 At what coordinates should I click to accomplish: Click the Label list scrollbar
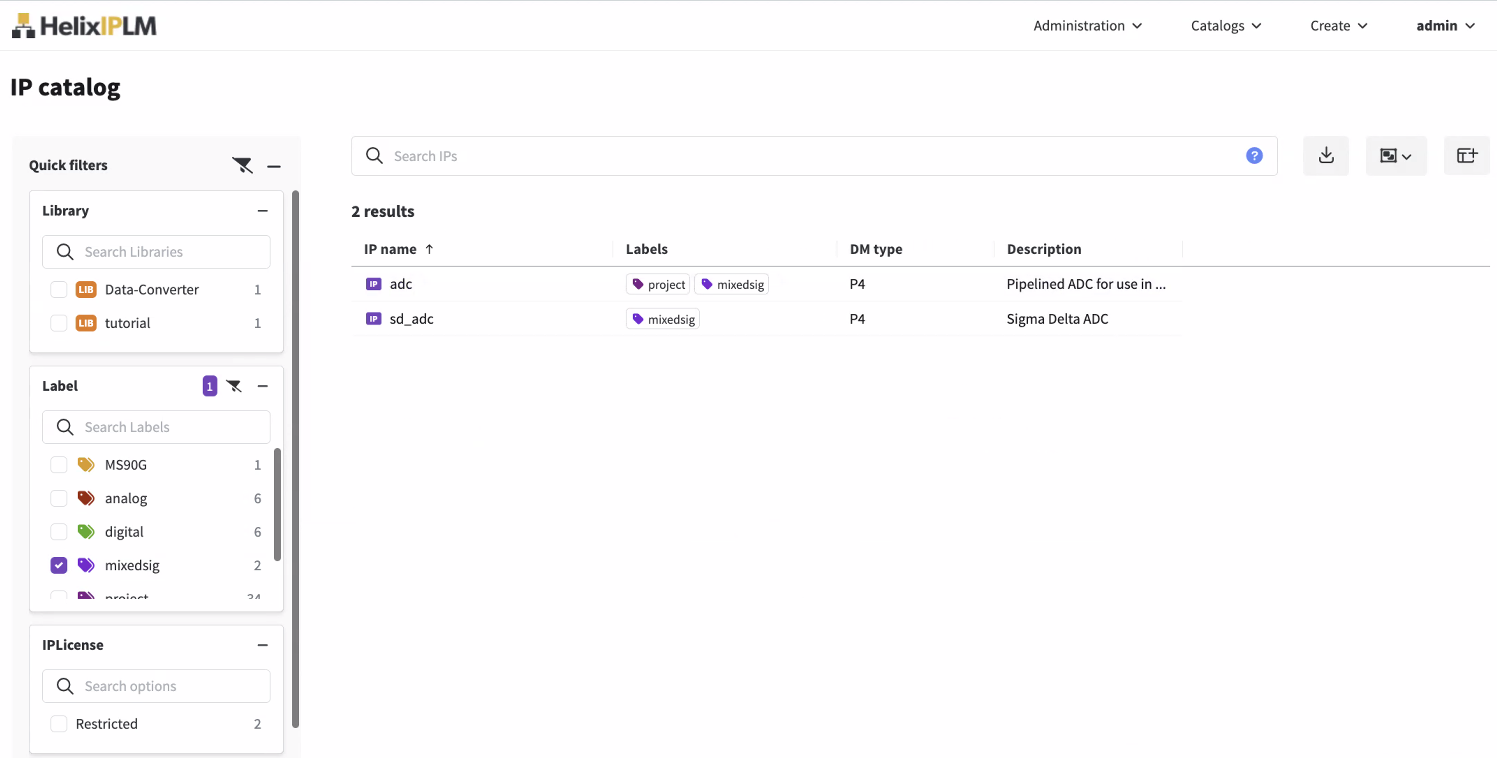tap(278, 505)
